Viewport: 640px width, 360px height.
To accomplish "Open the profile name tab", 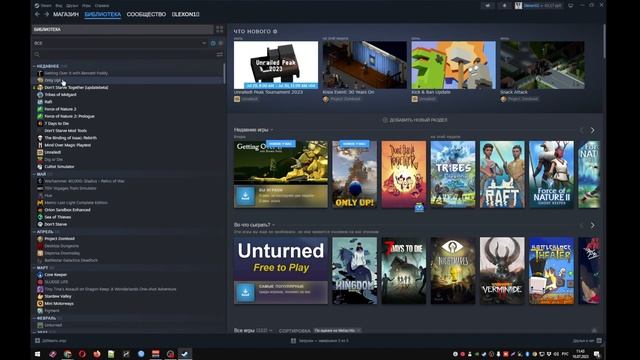I will (185, 14).
